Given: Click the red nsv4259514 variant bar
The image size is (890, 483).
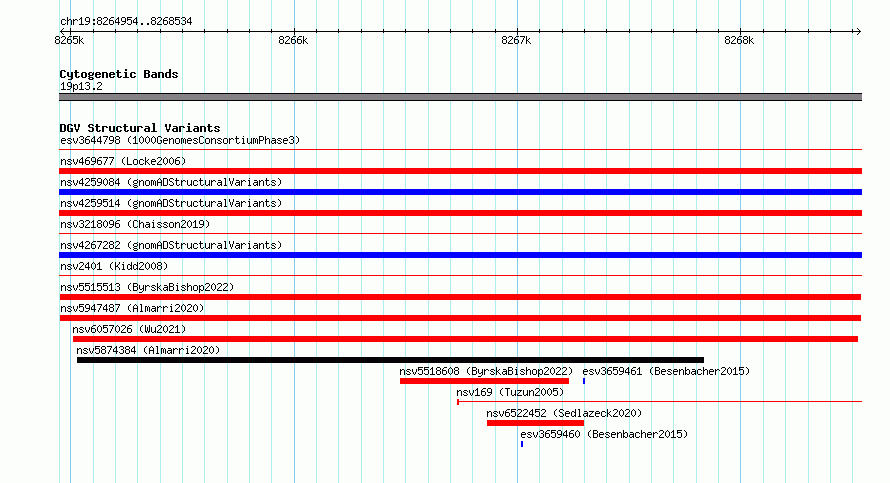Looking at the screenshot, I should 460,213.
